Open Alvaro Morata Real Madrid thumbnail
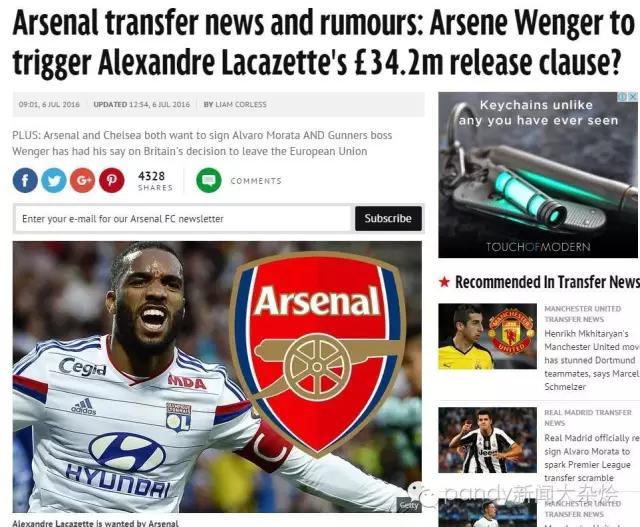This screenshot has height=527, width=640. click(487, 440)
